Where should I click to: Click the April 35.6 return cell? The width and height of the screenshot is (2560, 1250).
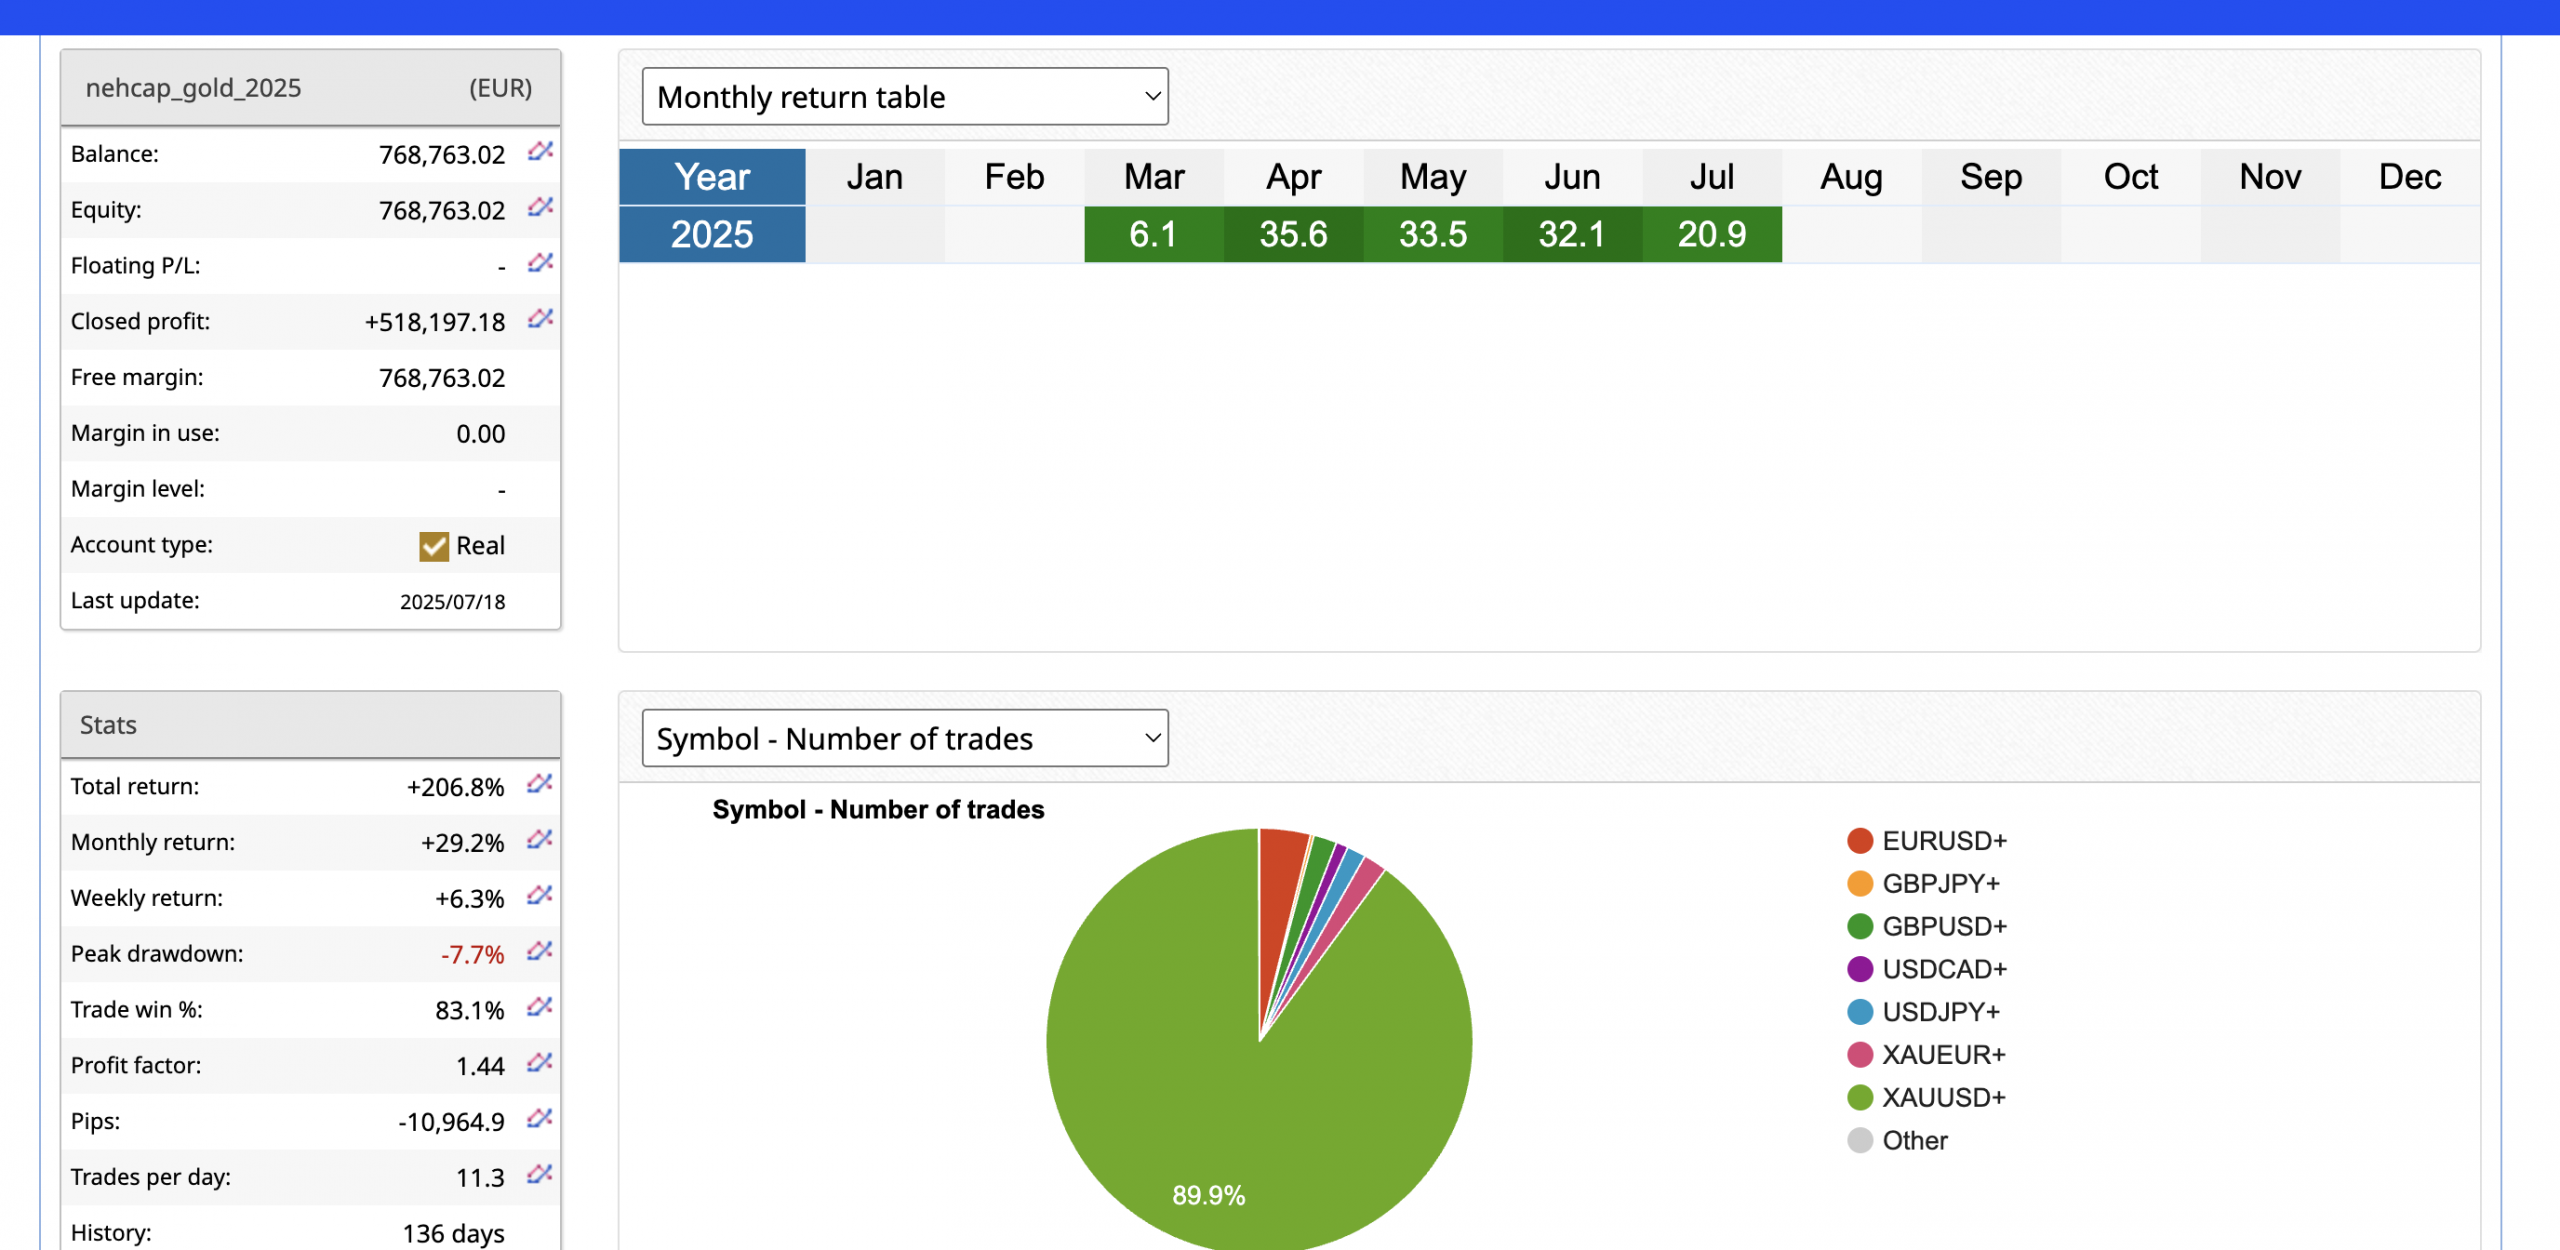click(x=1293, y=235)
